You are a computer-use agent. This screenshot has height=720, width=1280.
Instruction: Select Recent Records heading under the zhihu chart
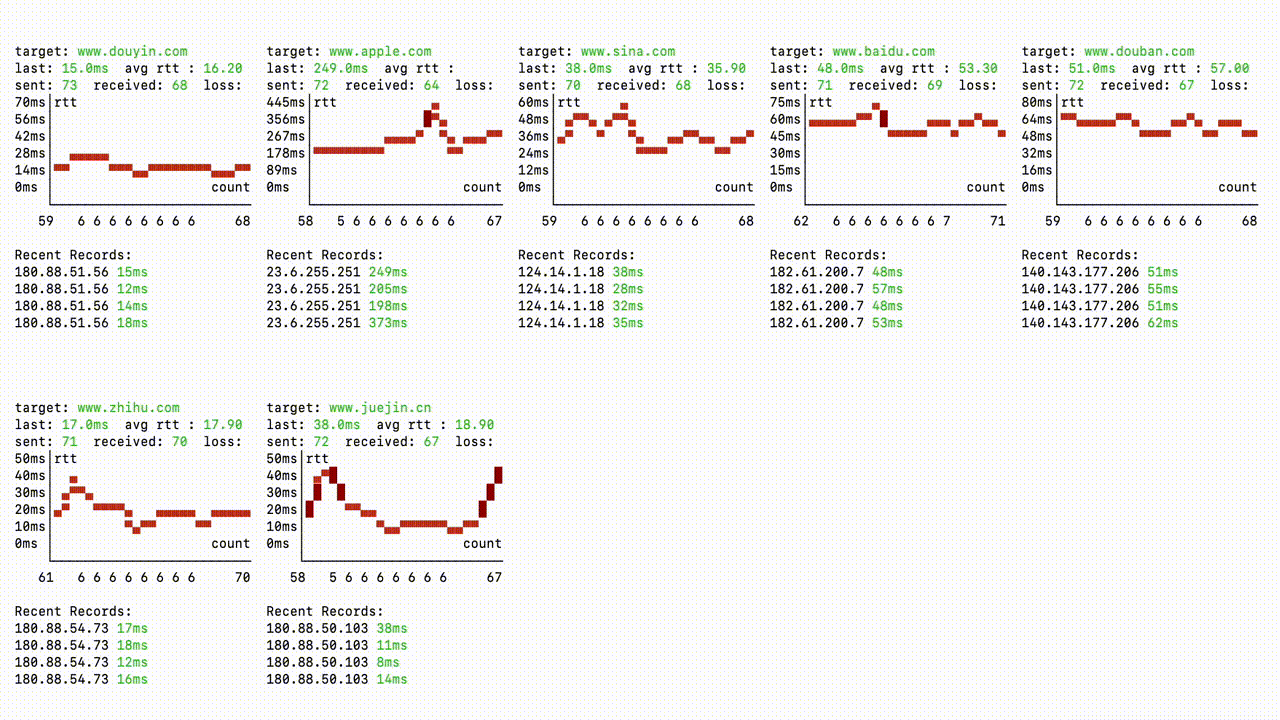73,611
